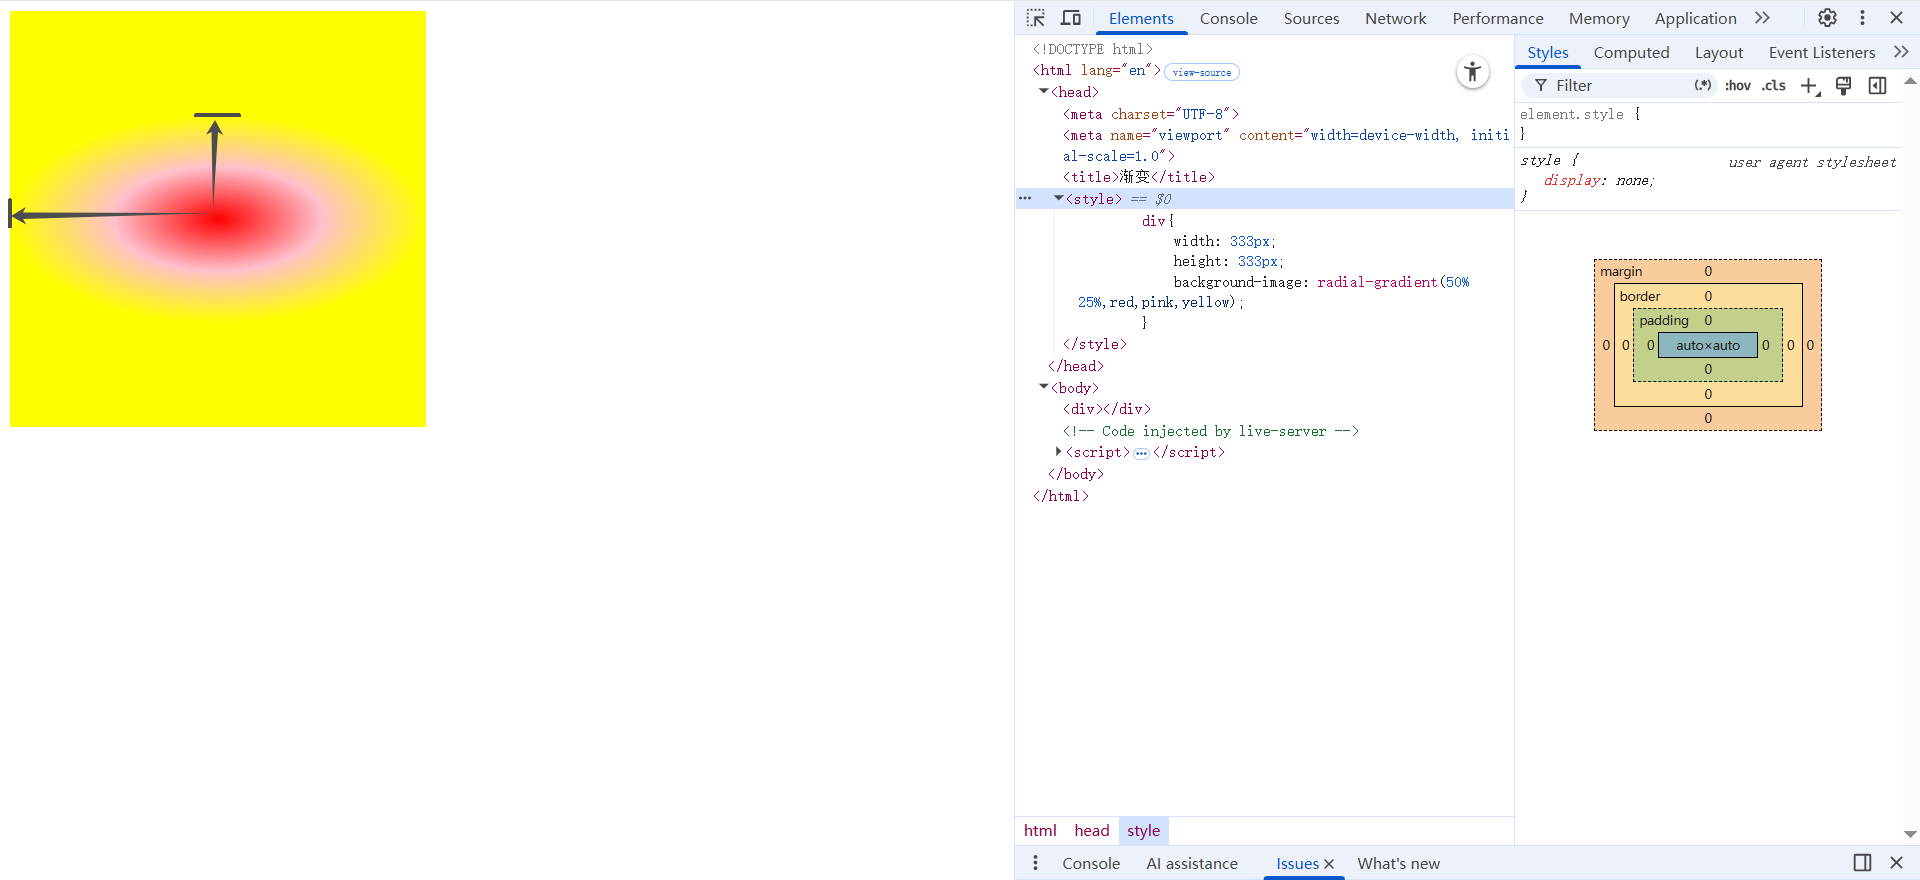Show more DevTools tabs chevron
This screenshot has width=1920, height=880.
pos(1762,18)
